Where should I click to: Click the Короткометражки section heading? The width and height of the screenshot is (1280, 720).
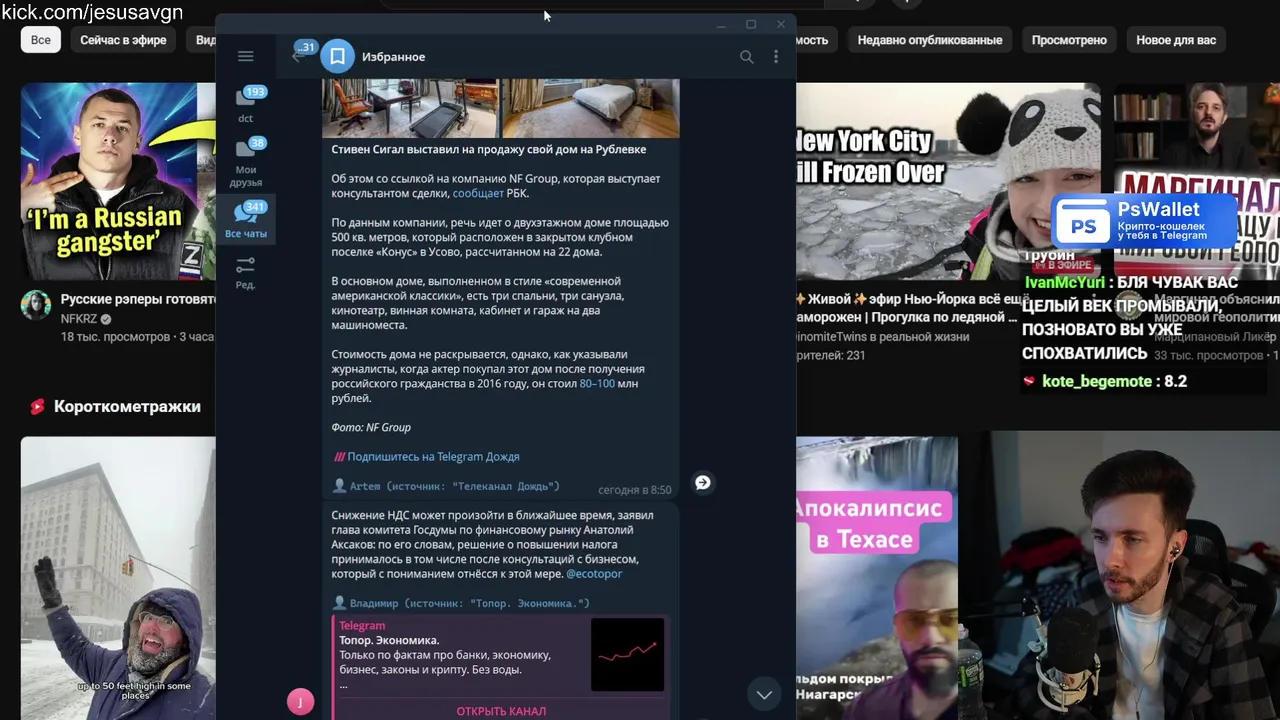pyautogui.click(x=127, y=407)
